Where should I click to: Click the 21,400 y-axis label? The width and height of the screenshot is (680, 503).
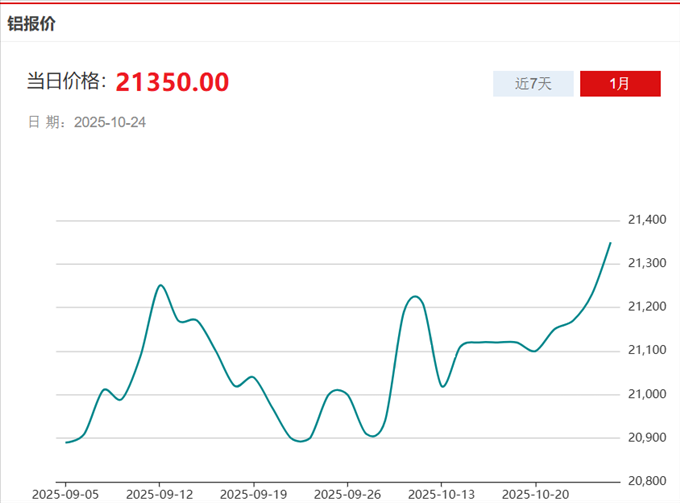pos(646,220)
